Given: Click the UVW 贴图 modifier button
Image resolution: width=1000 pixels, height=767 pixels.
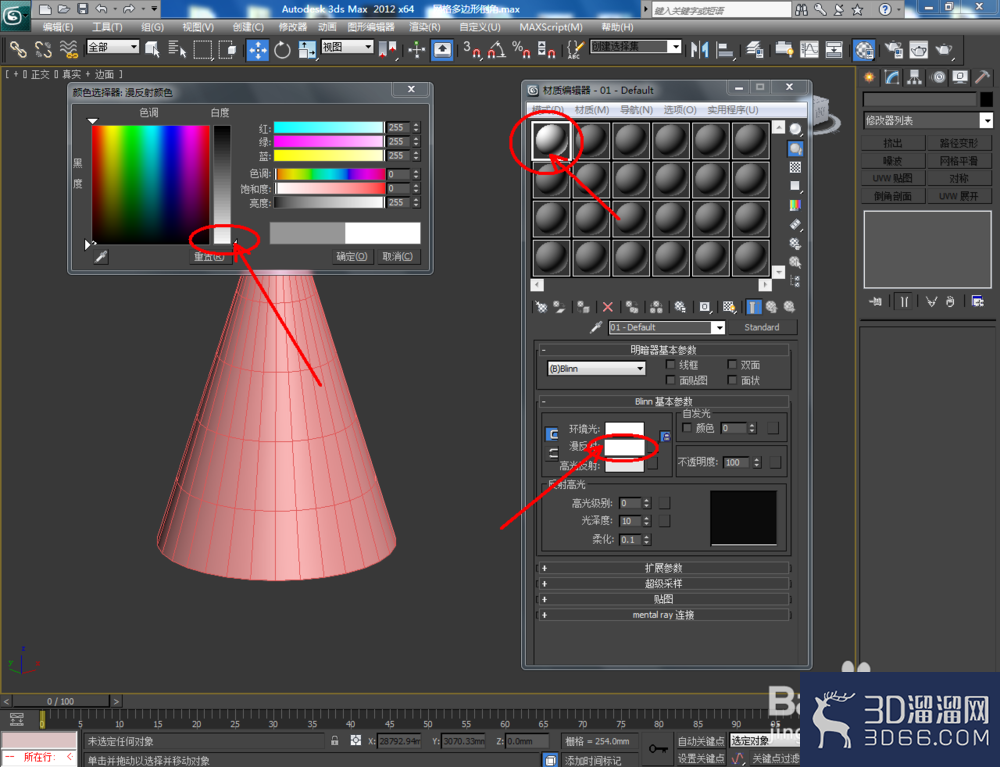Looking at the screenshot, I should tap(893, 179).
